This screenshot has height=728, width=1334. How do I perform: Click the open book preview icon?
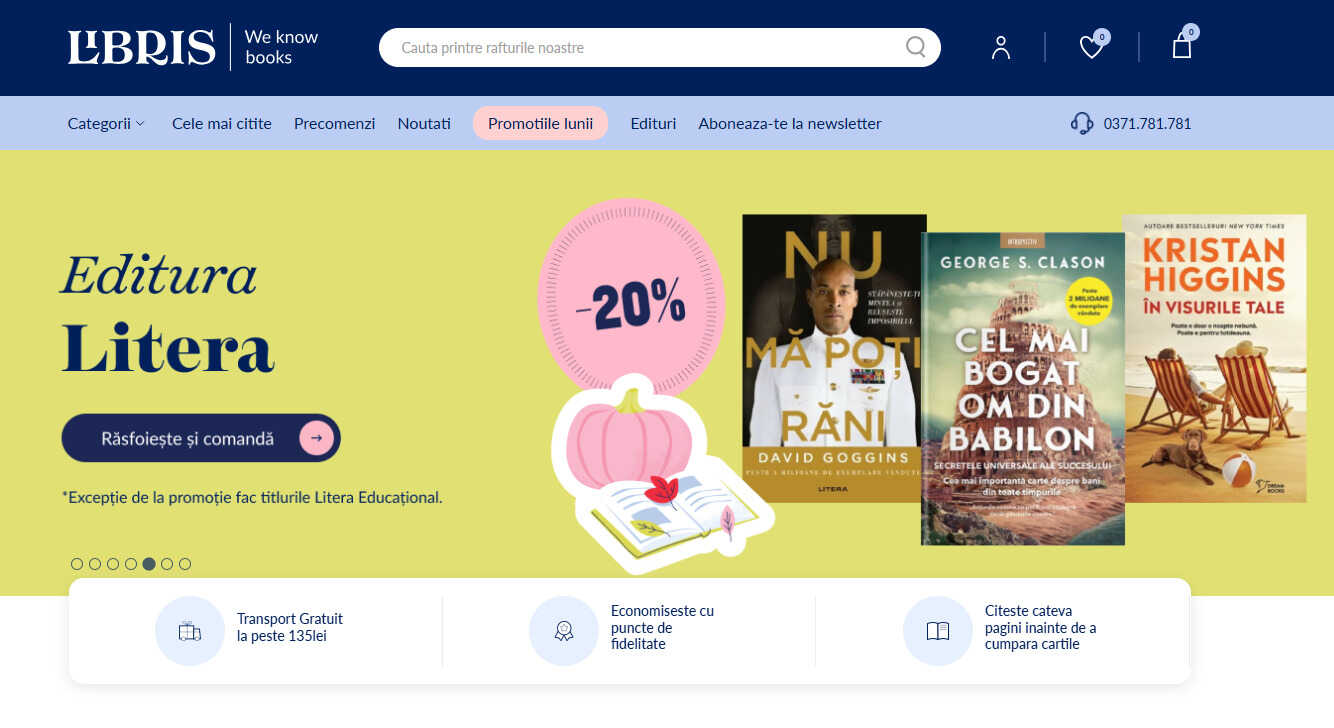point(938,631)
